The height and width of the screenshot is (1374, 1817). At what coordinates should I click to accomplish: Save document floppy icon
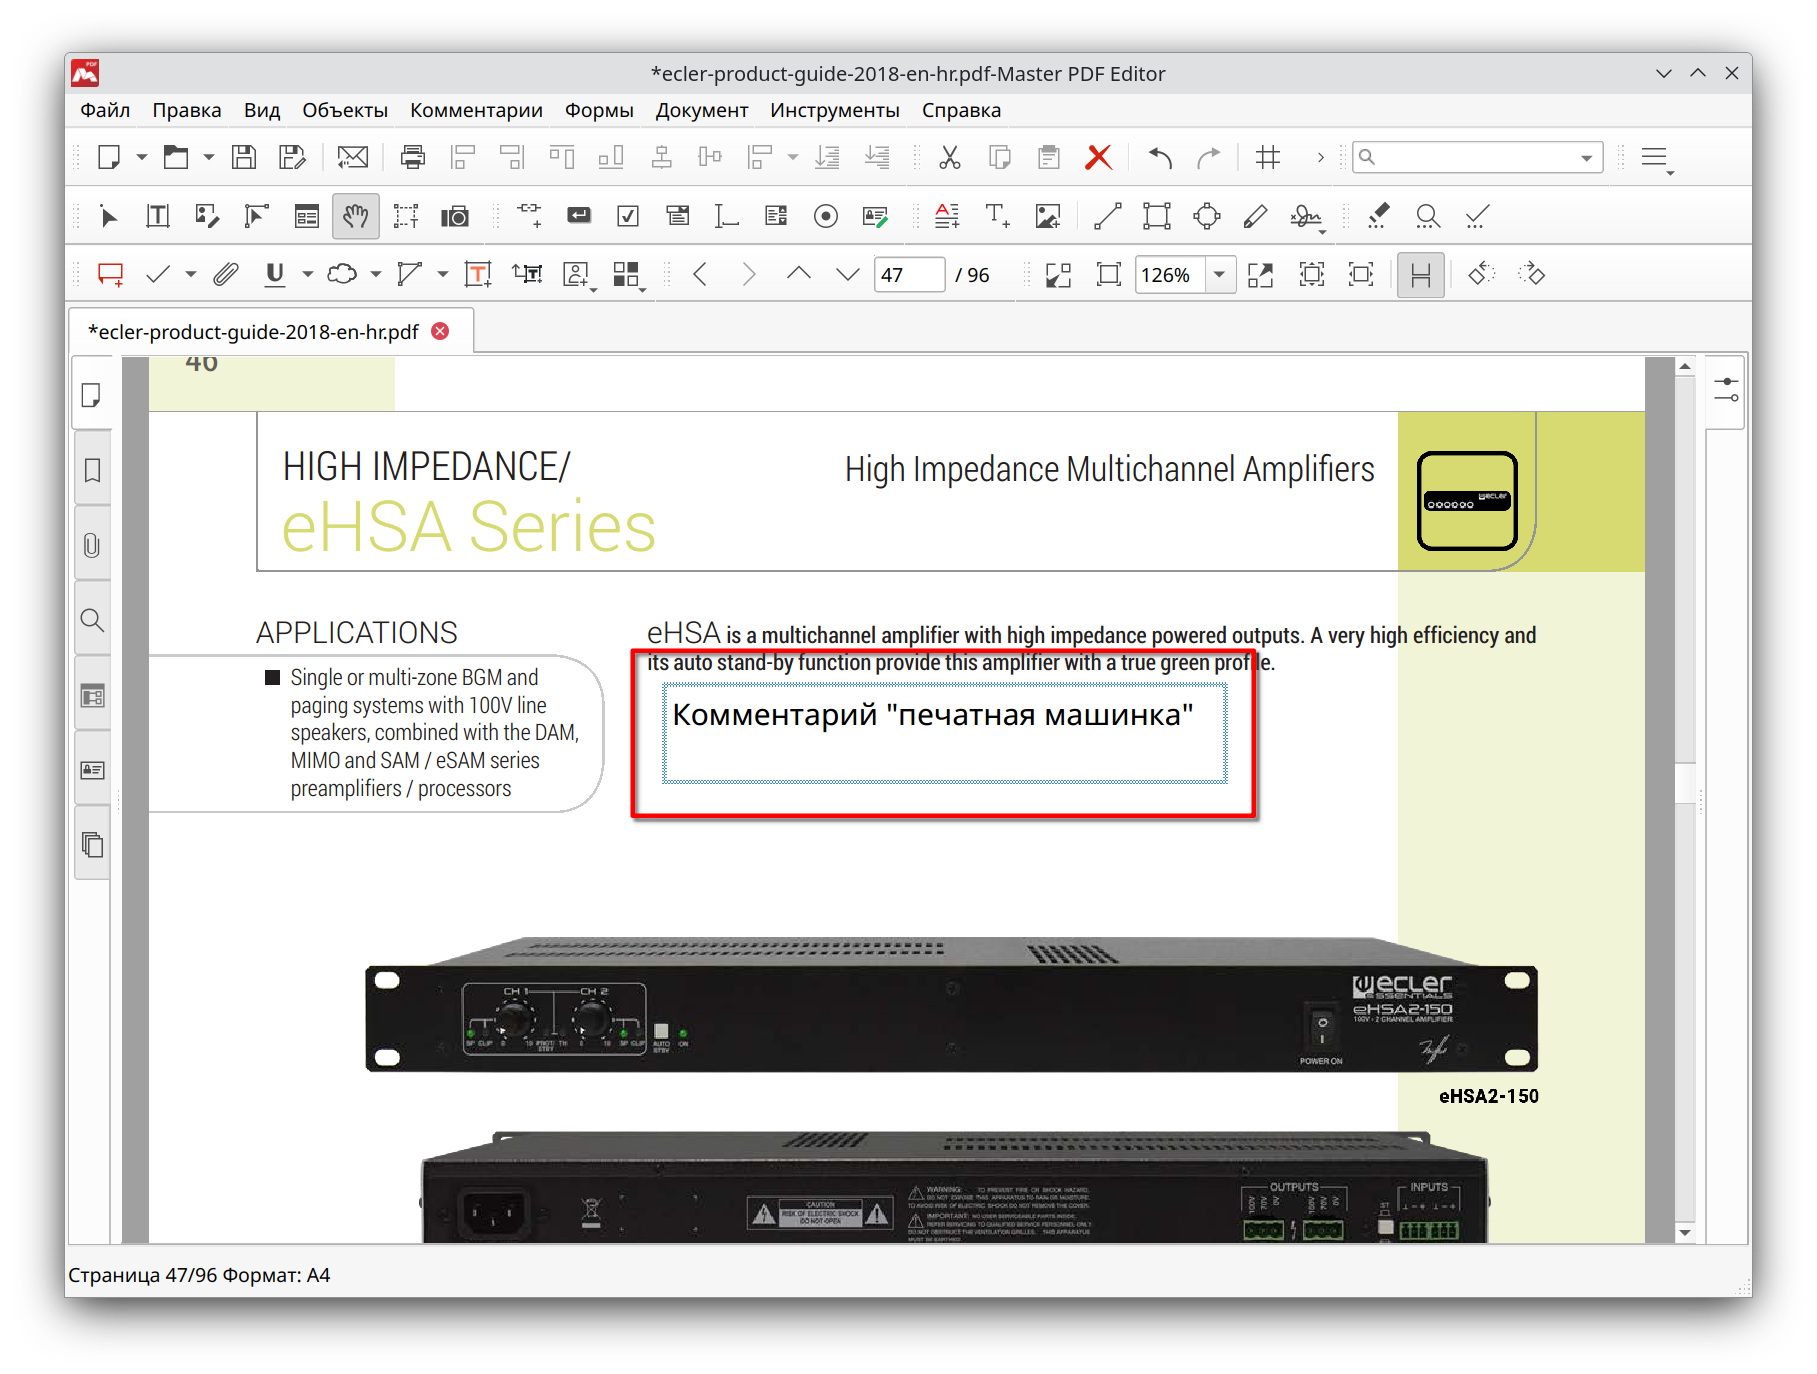244,157
